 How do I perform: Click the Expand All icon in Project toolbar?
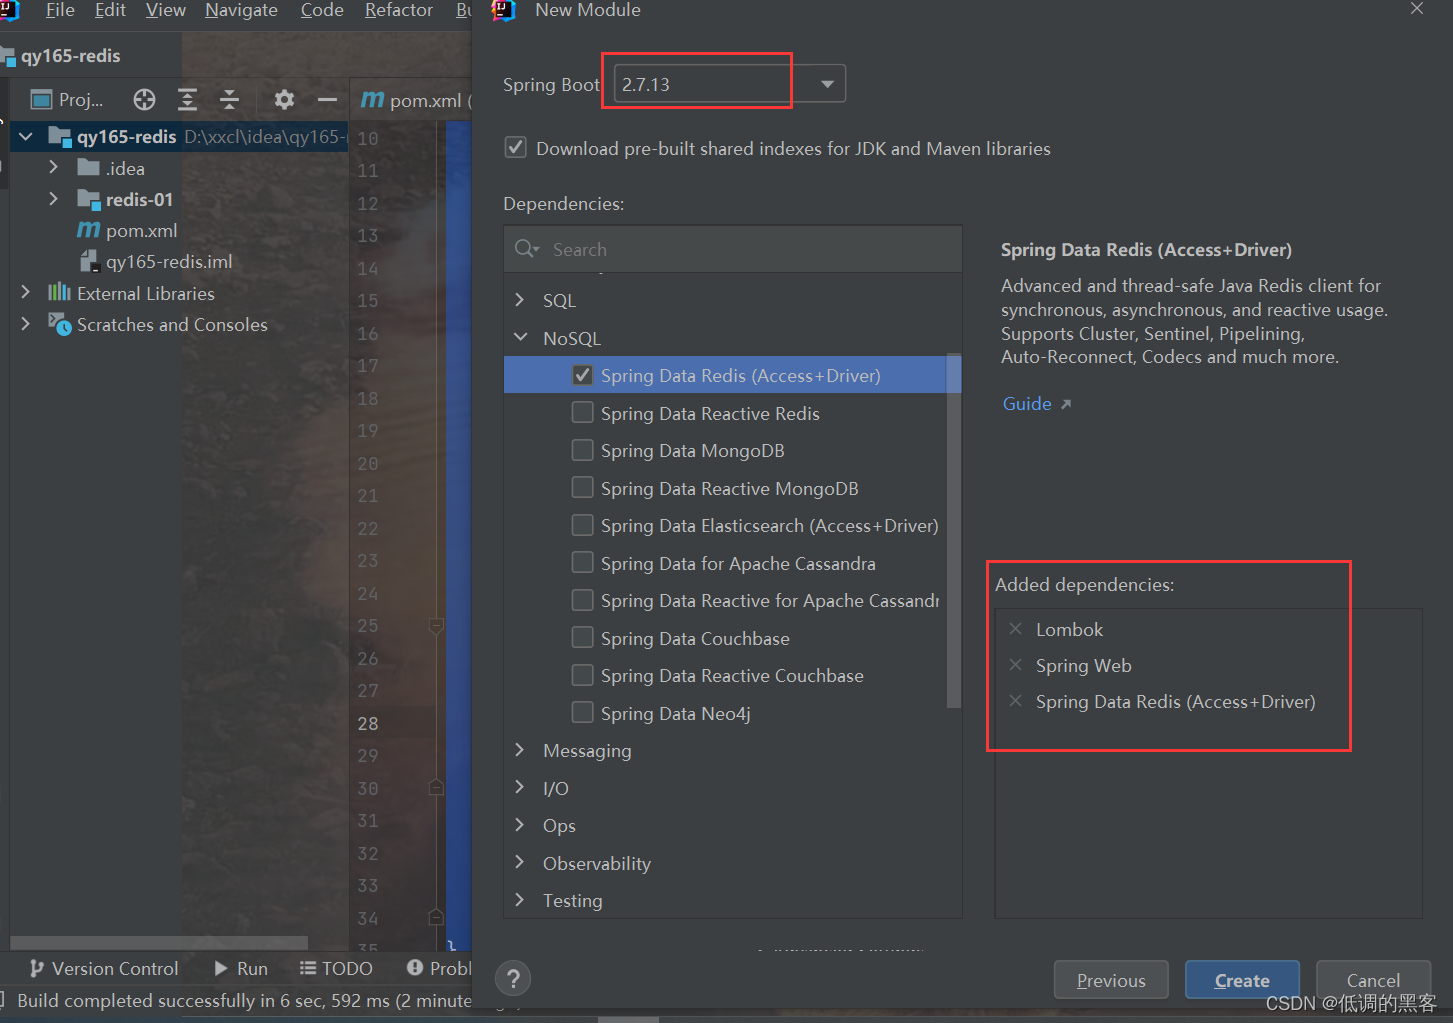click(187, 99)
